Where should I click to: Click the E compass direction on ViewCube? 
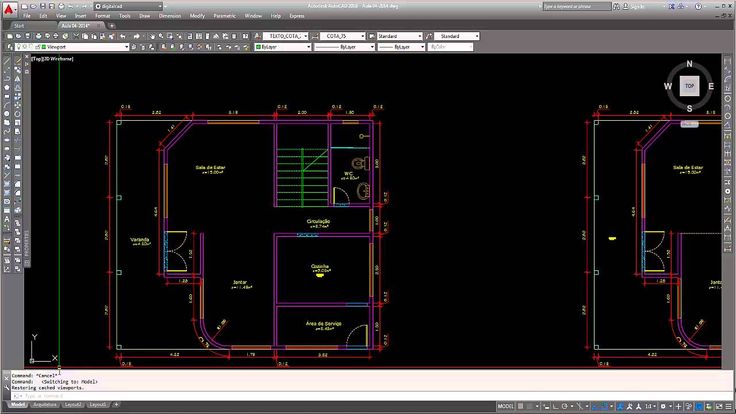tap(711, 86)
